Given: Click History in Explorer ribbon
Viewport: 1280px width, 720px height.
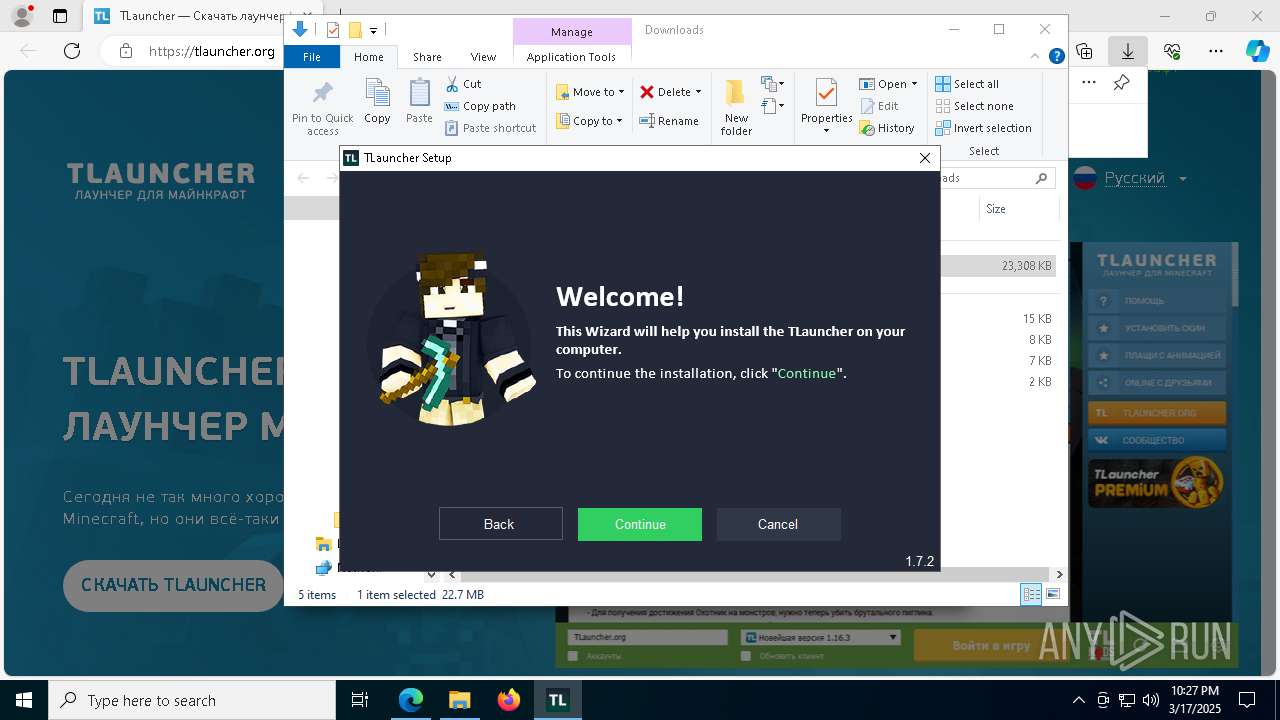Looking at the screenshot, I should tap(887, 128).
